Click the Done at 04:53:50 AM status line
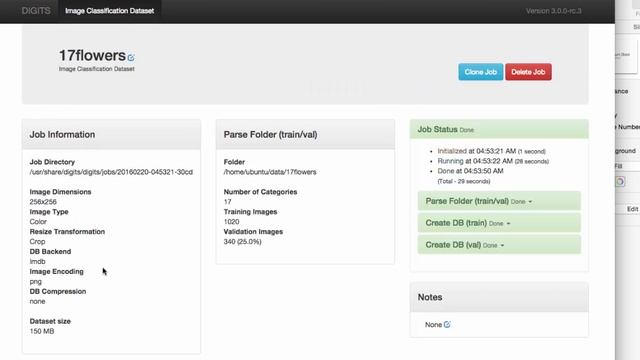 [x=470, y=171]
